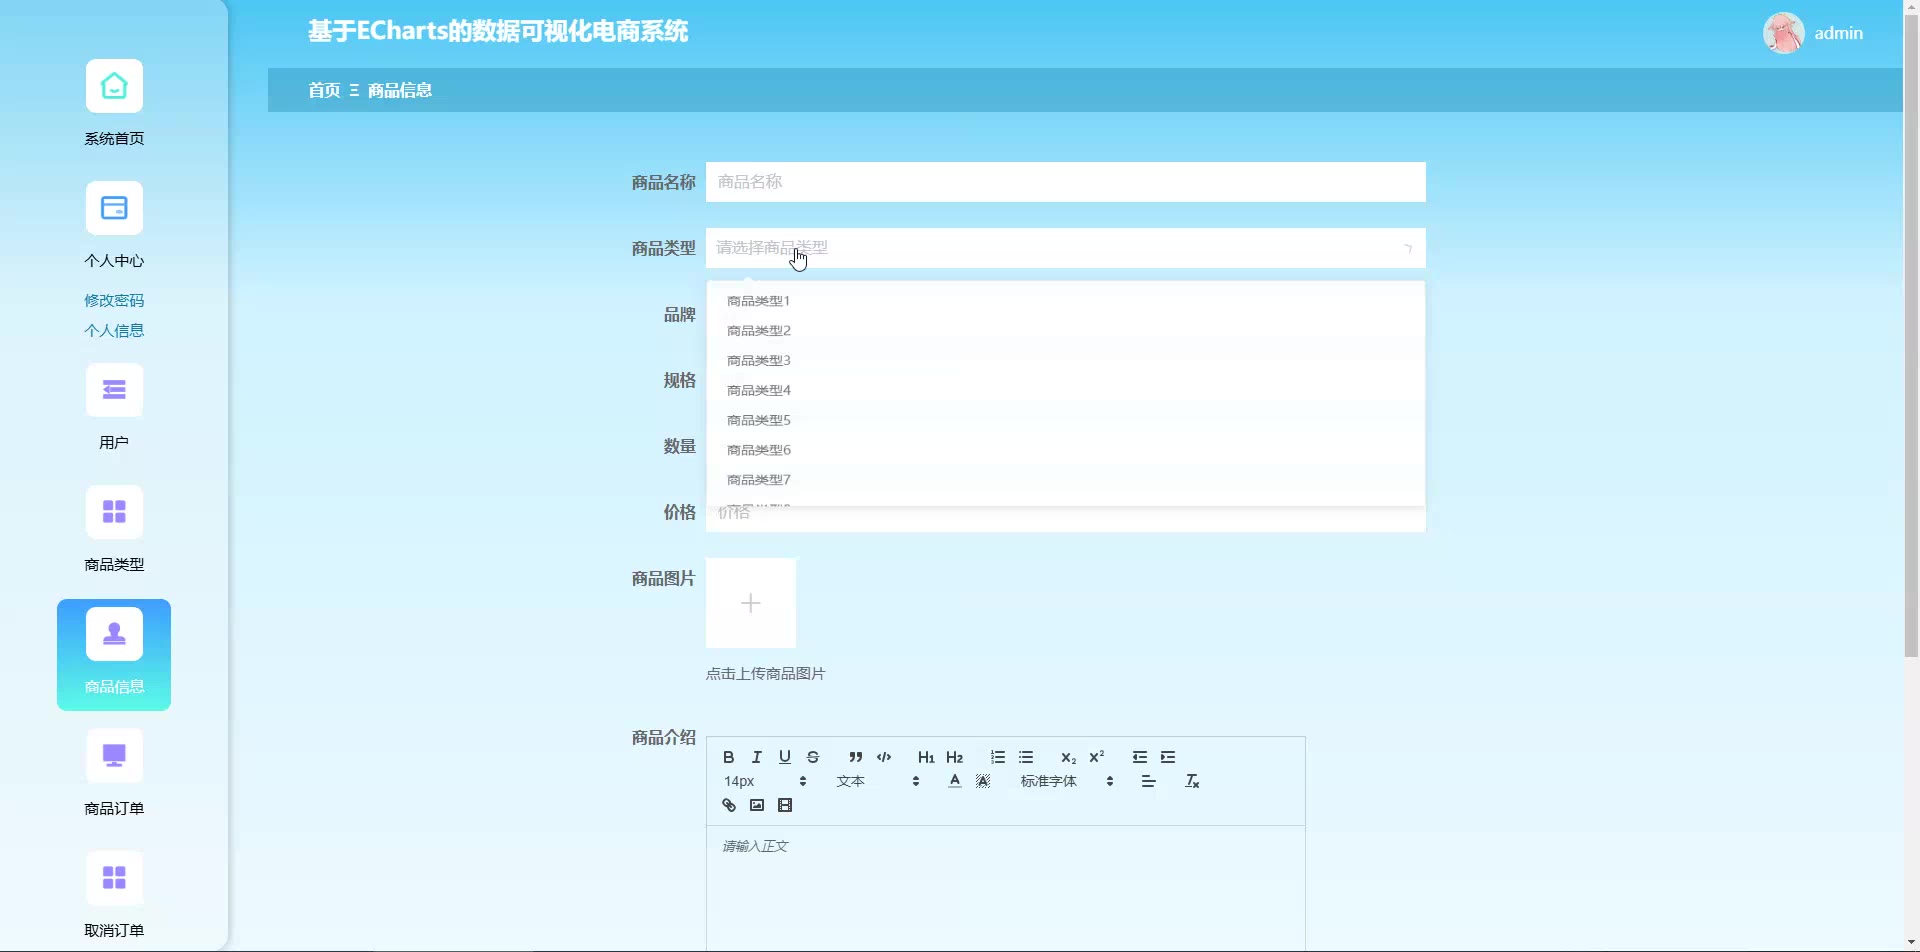The height and width of the screenshot is (952, 1920).
Task: Open the 文本 heading style dropdown
Action: tap(878, 781)
